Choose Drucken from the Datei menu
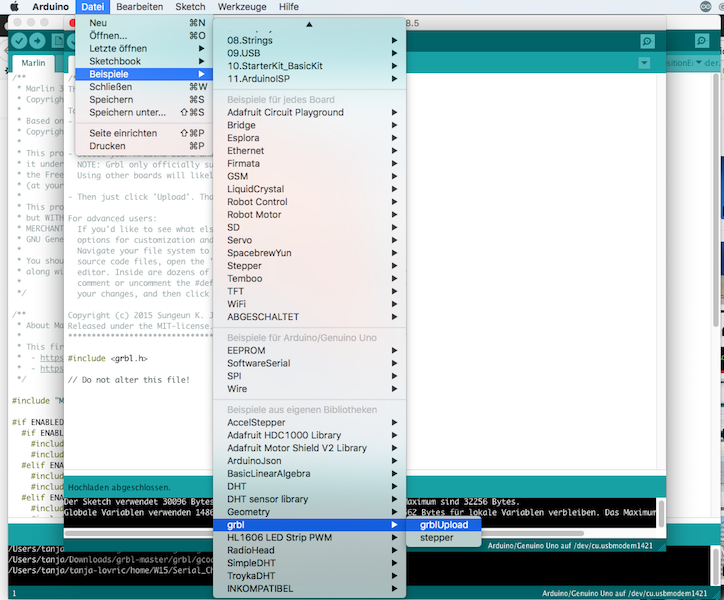 pyautogui.click(x=144, y=146)
